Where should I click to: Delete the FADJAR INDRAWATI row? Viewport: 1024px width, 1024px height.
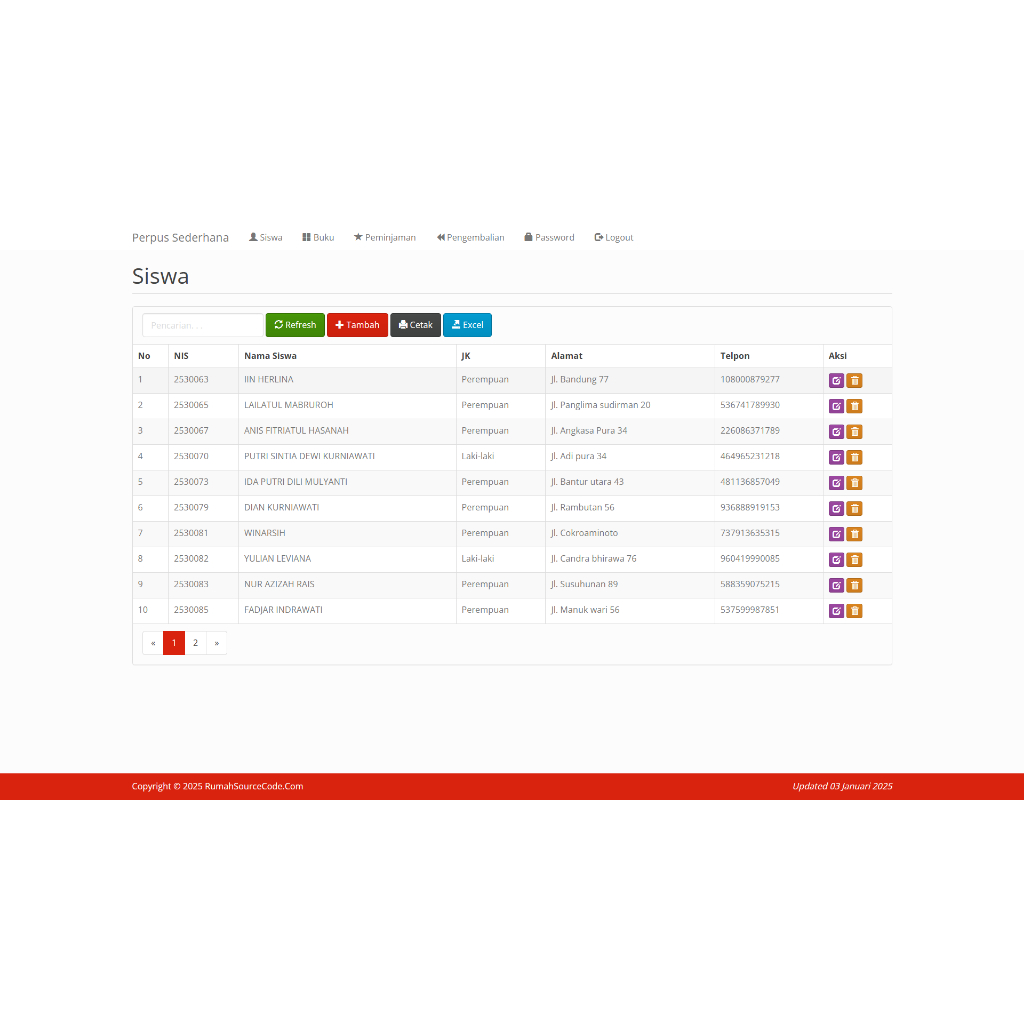(x=854, y=611)
